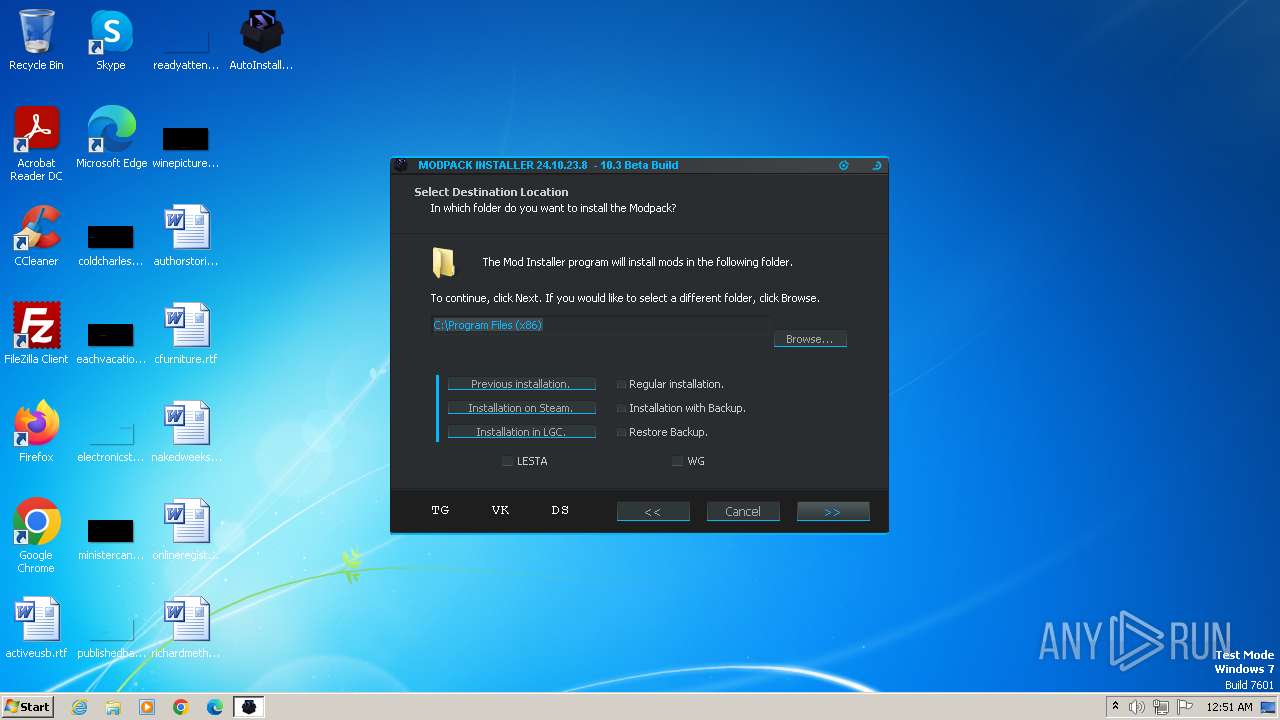Viewport: 1280px width, 720px height.
Task: Click the yellow folder icon in installer
Action: (x=444, y=262)
